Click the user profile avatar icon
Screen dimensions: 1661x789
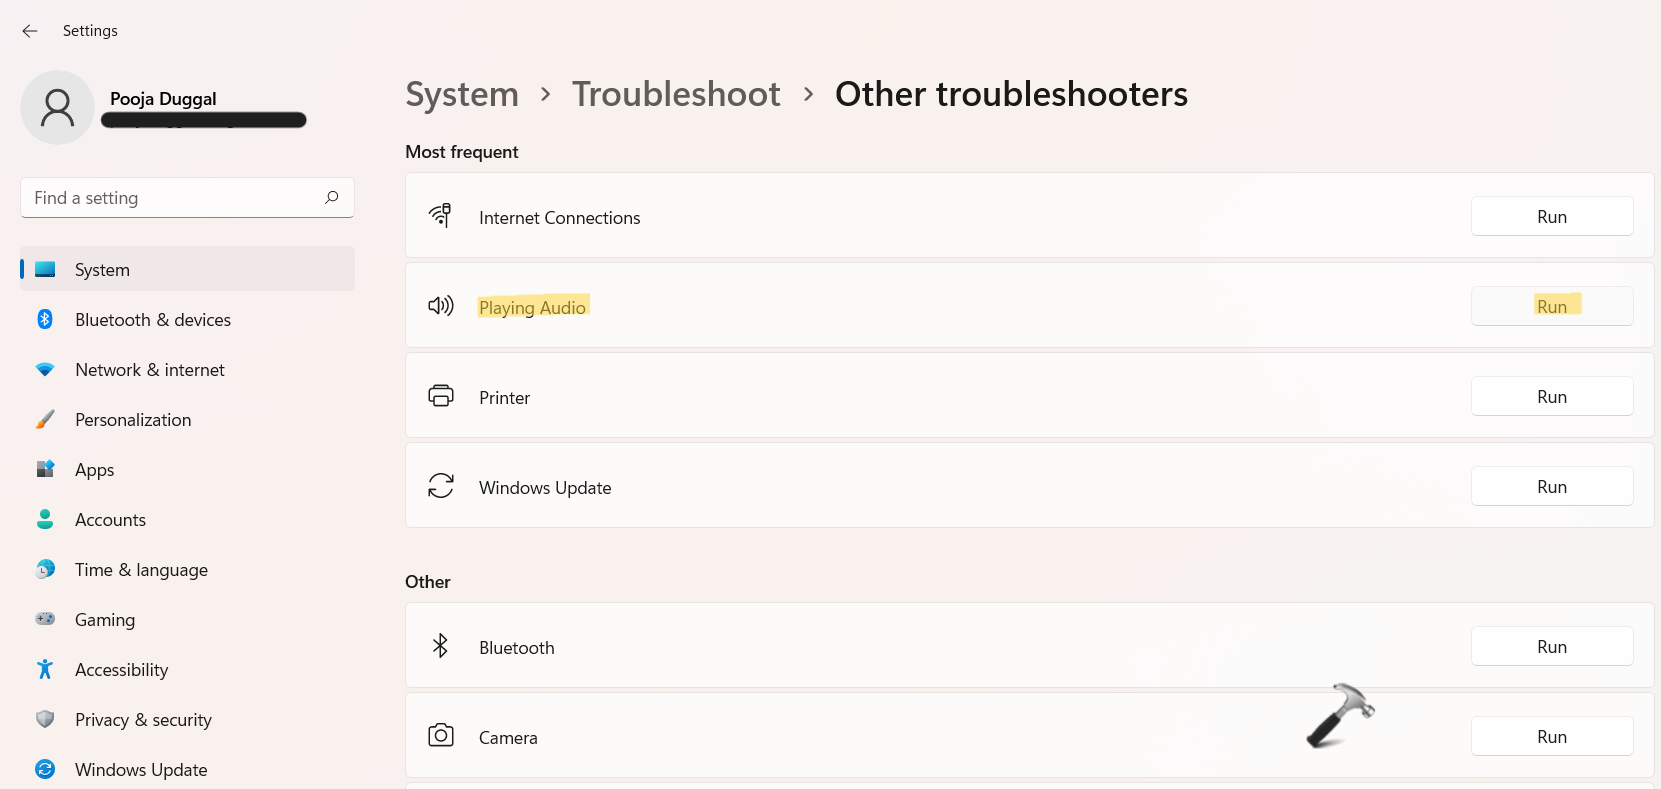click(57, 107)
